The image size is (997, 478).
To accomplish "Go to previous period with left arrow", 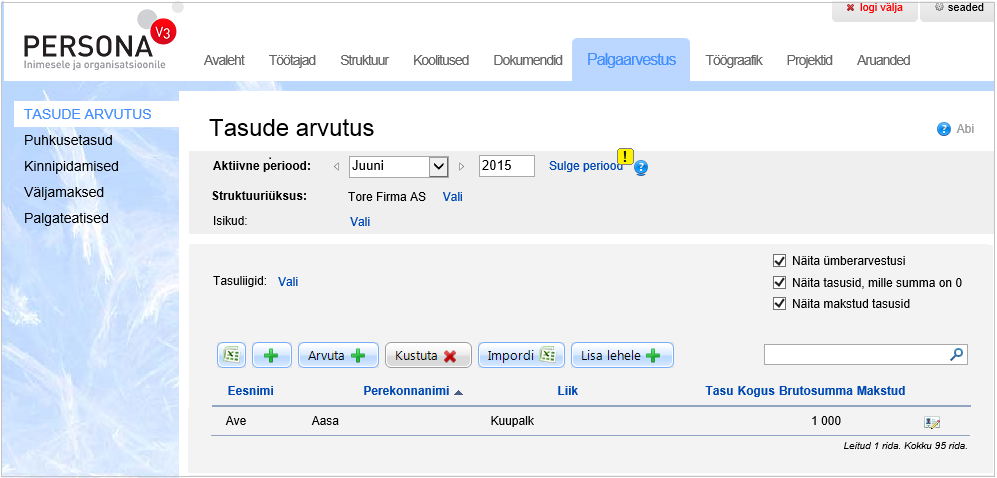I will pyautogui.click(x=336, y=166).
